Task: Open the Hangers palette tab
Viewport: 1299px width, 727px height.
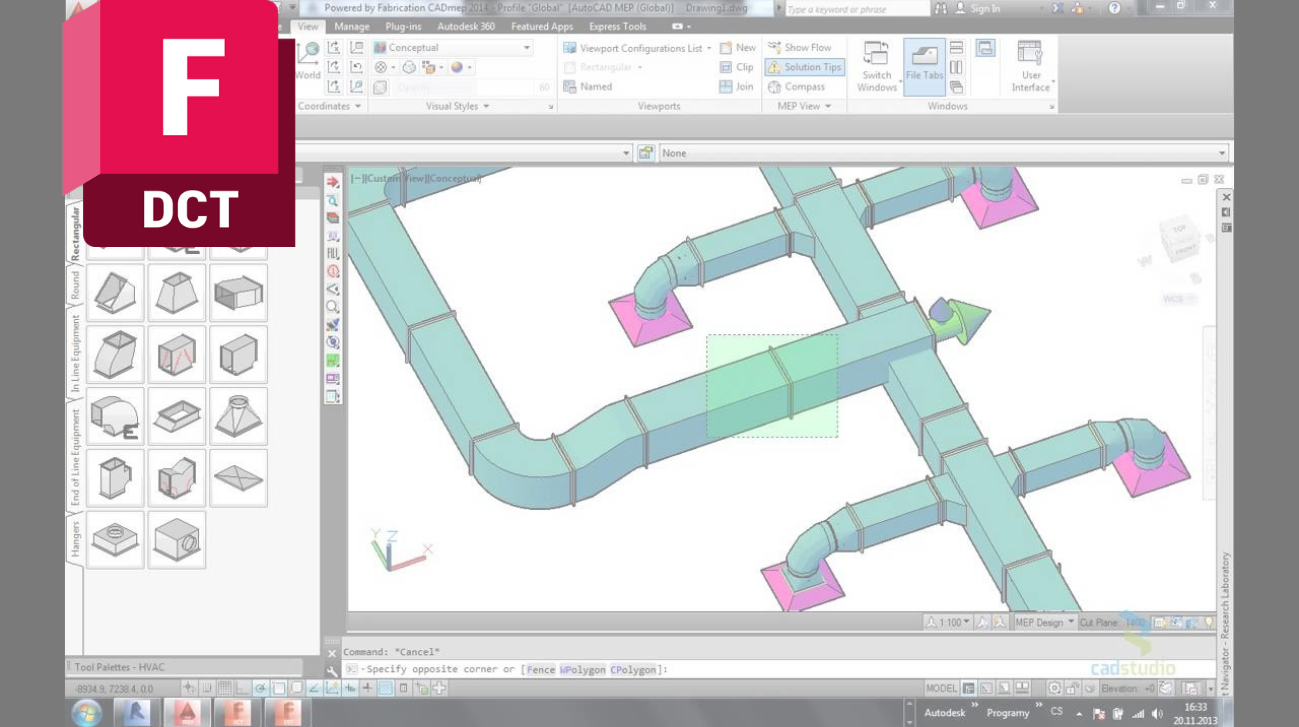Action: point(75,539)
